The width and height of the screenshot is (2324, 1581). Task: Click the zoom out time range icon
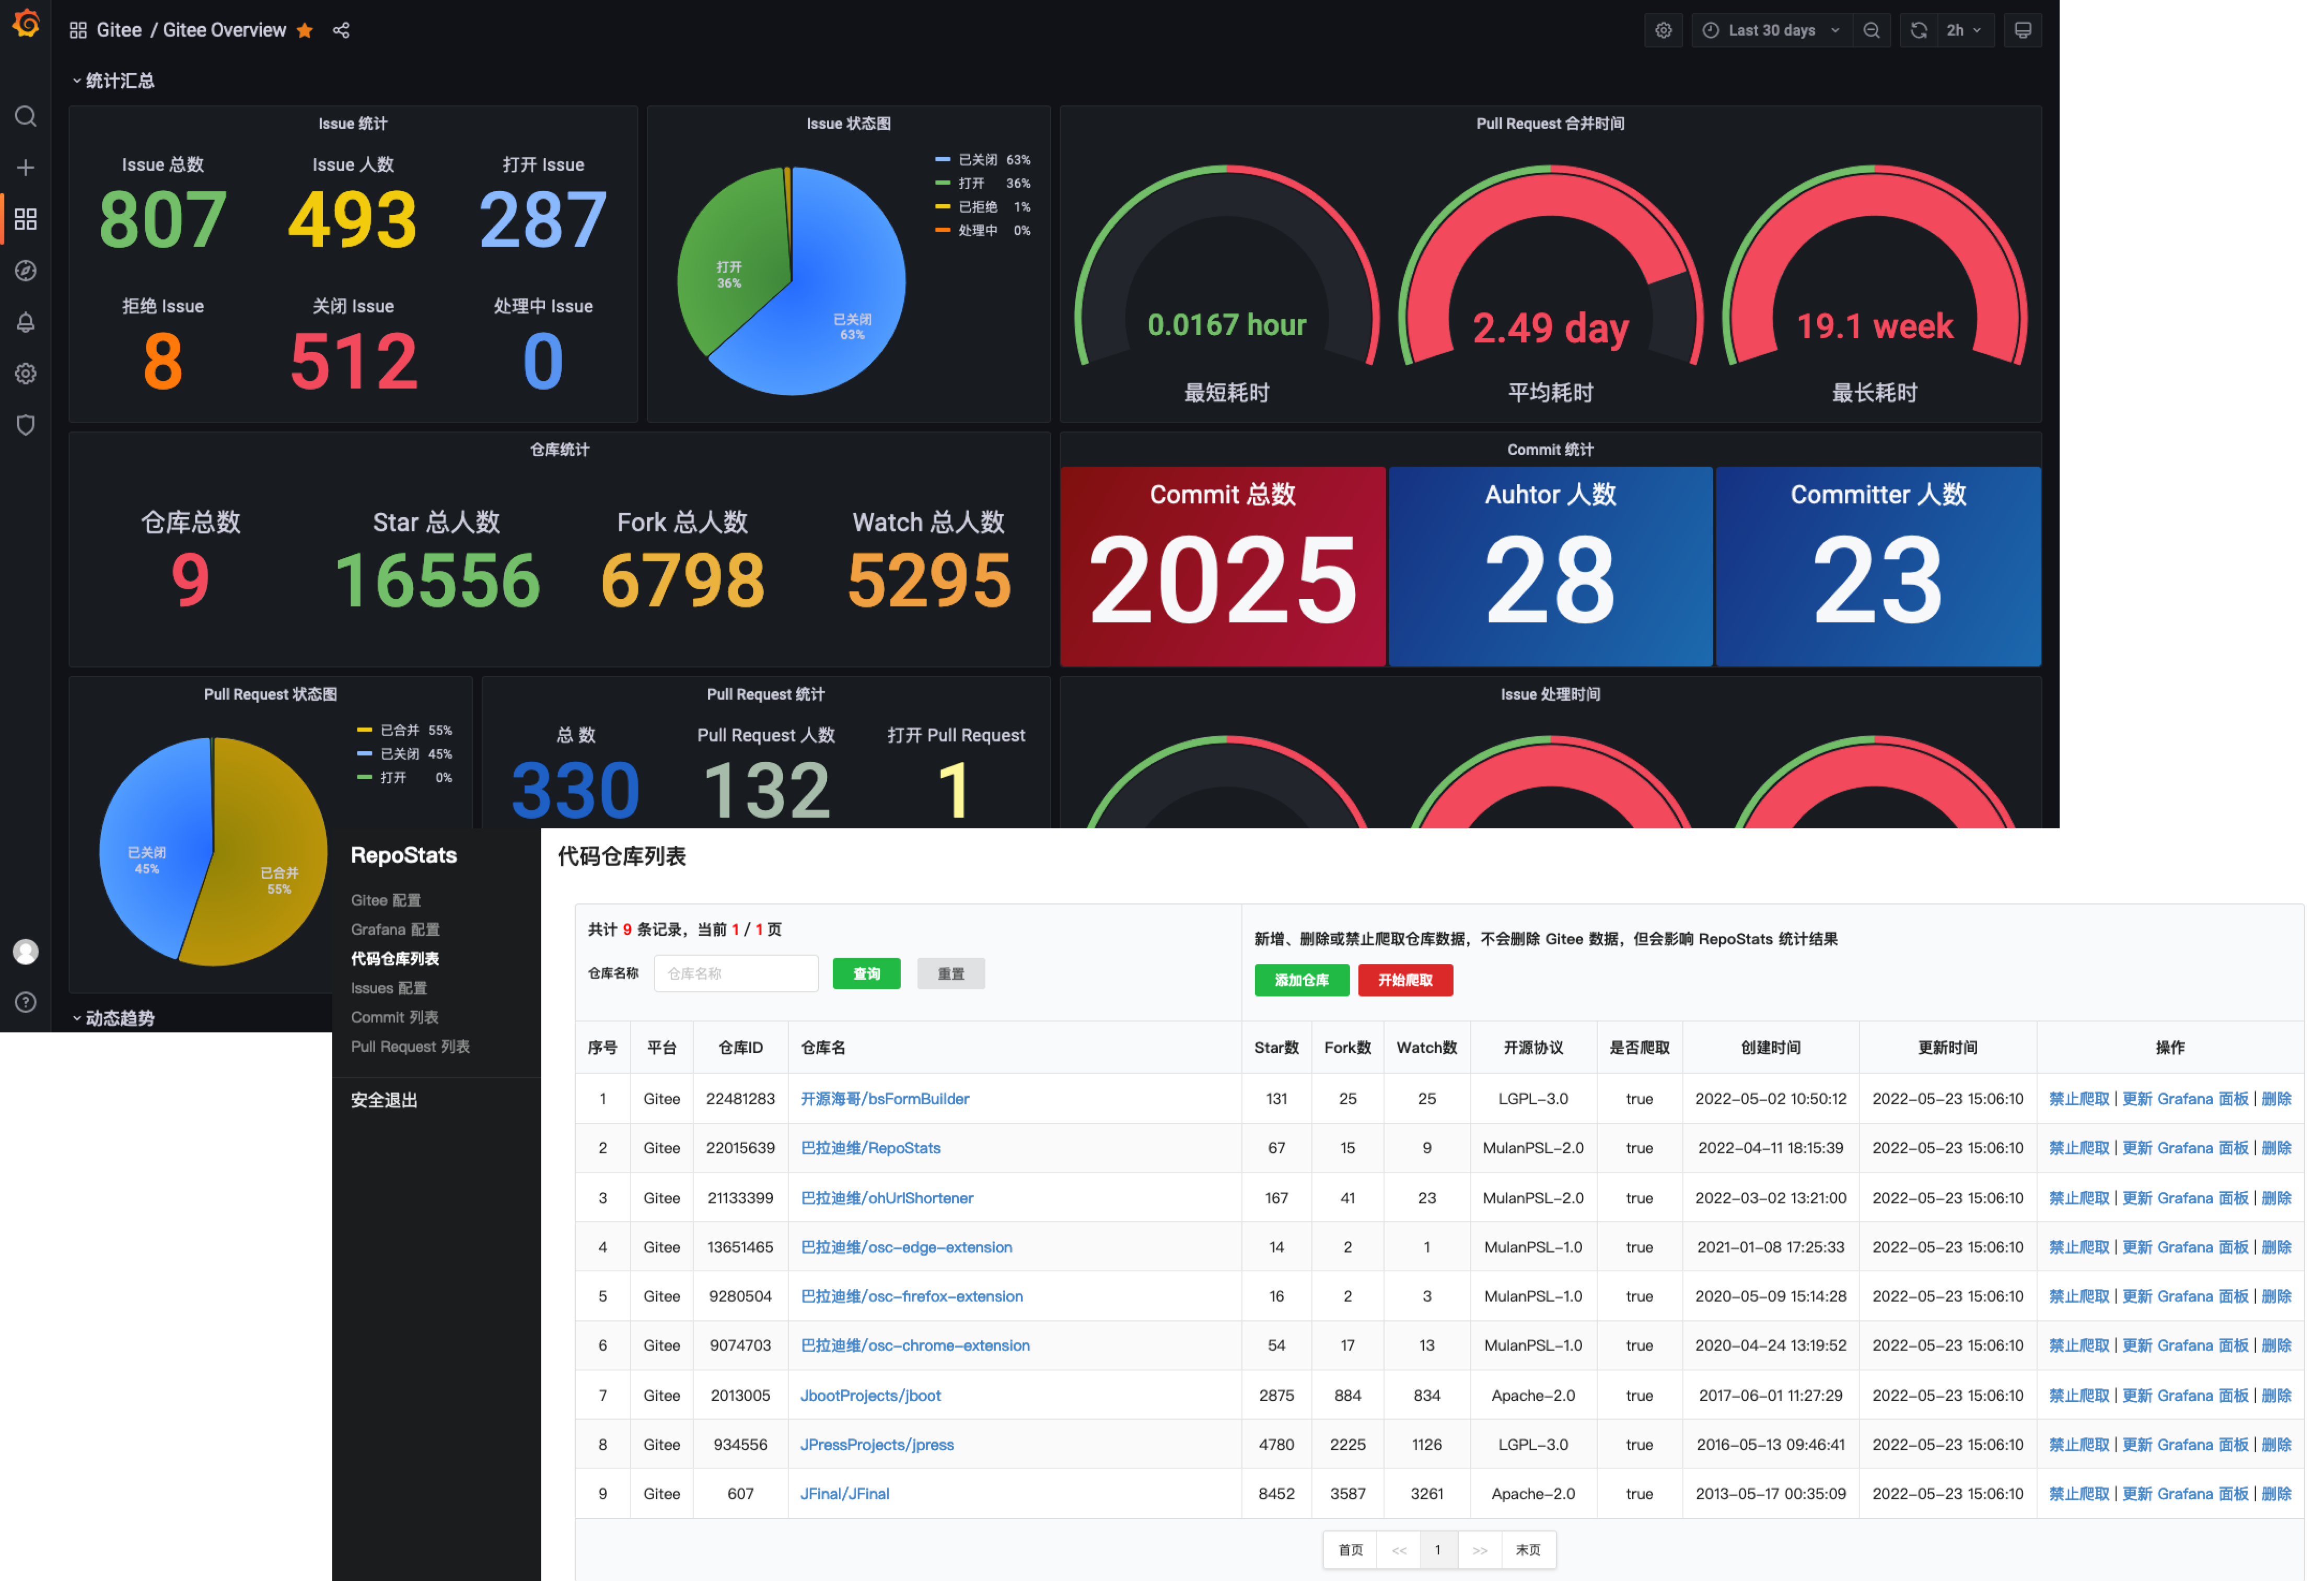click(x=1871, y=30)
